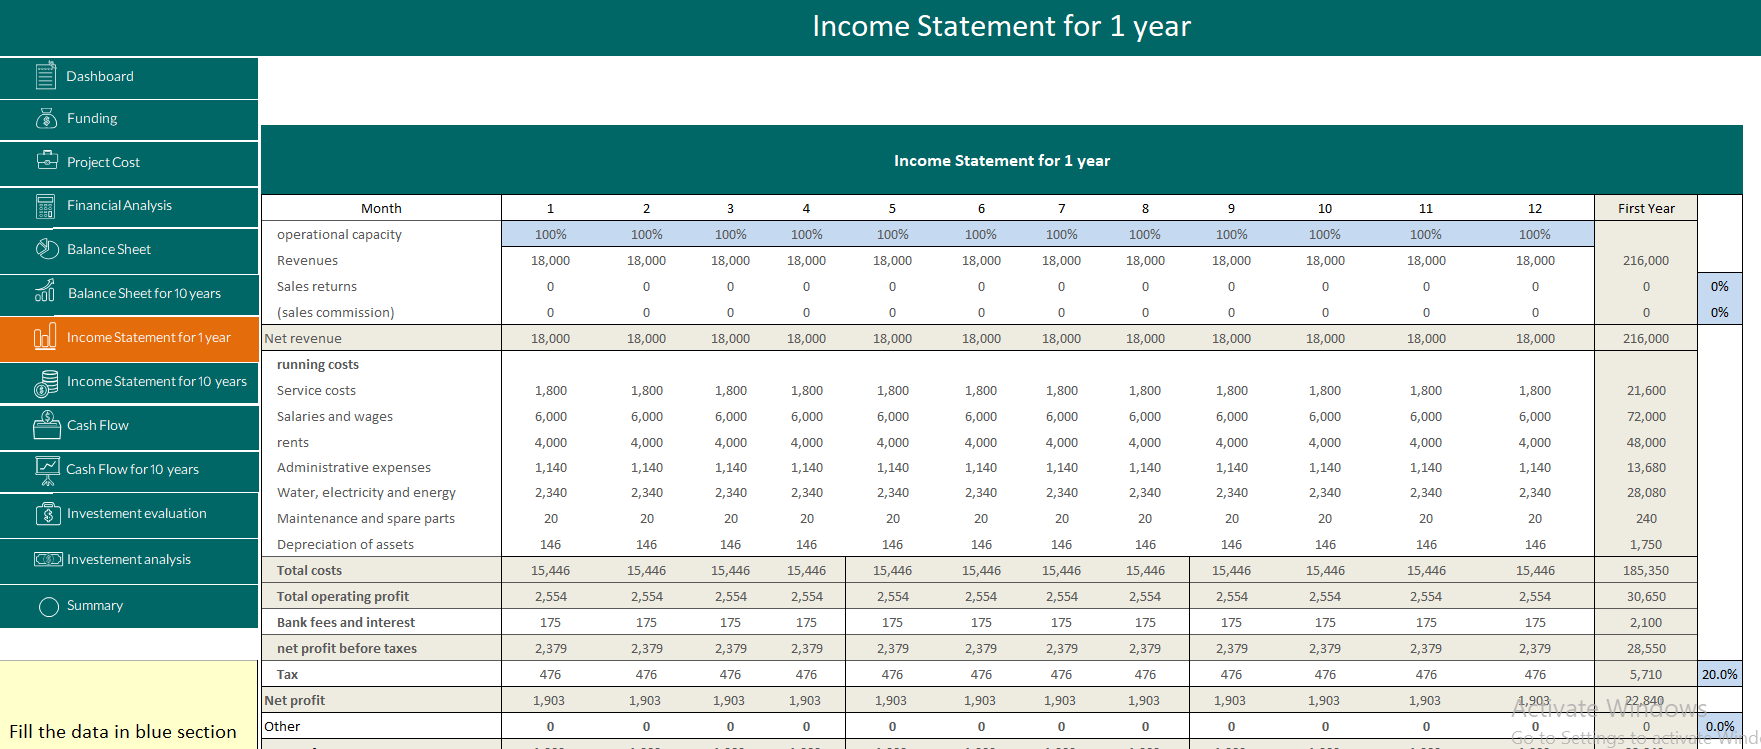This screenshot has height=749, width=1761.
Task: Click the Income Statement for 10 years coins icon
Action: (46, 383)
